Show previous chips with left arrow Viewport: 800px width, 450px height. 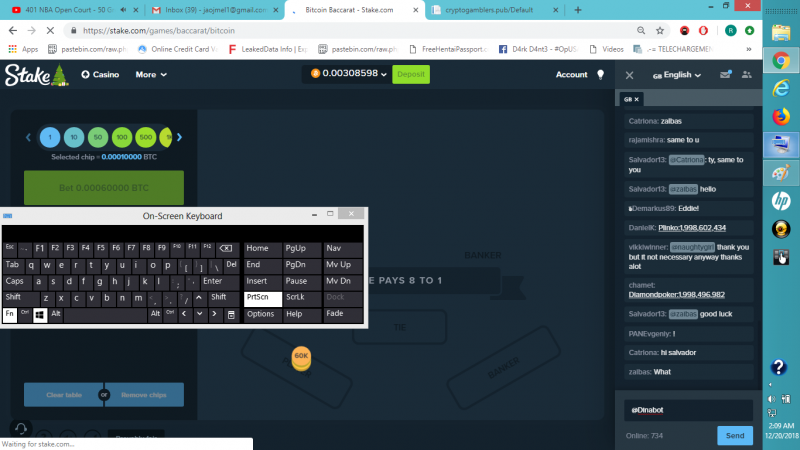click(29, 137)
